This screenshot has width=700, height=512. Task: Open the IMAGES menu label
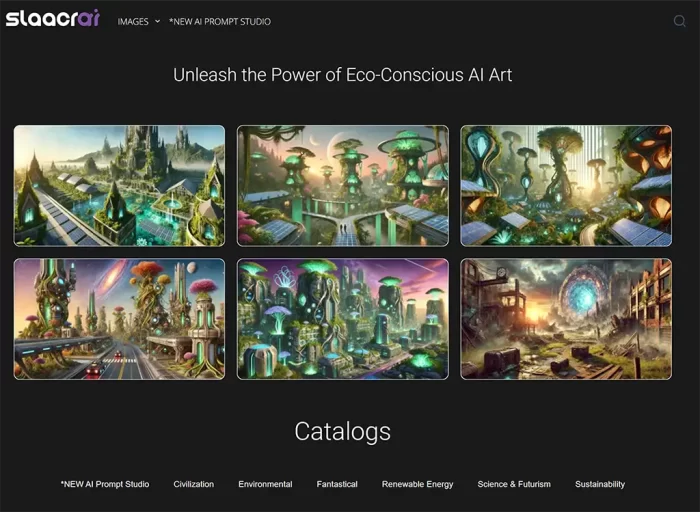point(133,21)
